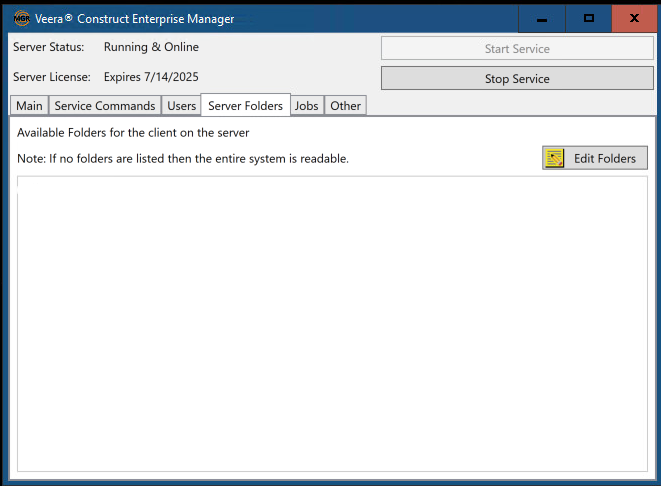Click the 'Expires 7/14/2025' license text
This screenshot has width=661, height=486.
[x=151, y=77]
